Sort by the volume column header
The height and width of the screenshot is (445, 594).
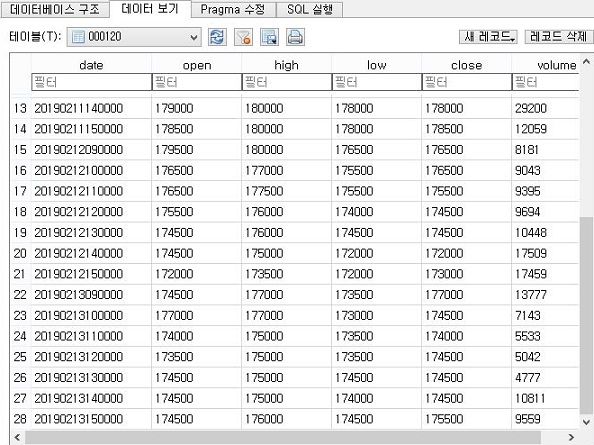click(546, 65)
